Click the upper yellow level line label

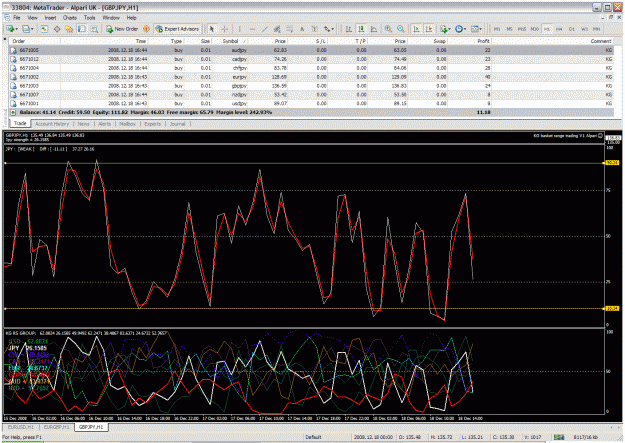coord(612,163)
